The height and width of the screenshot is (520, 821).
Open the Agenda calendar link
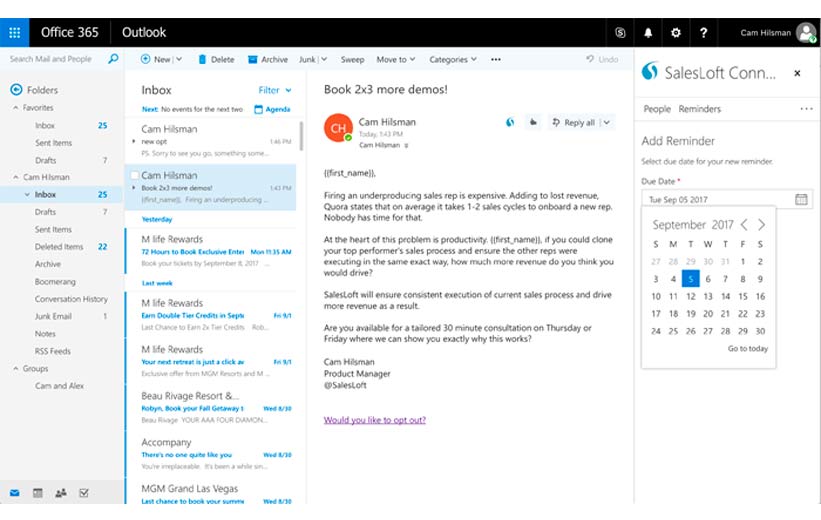(272, 109)
